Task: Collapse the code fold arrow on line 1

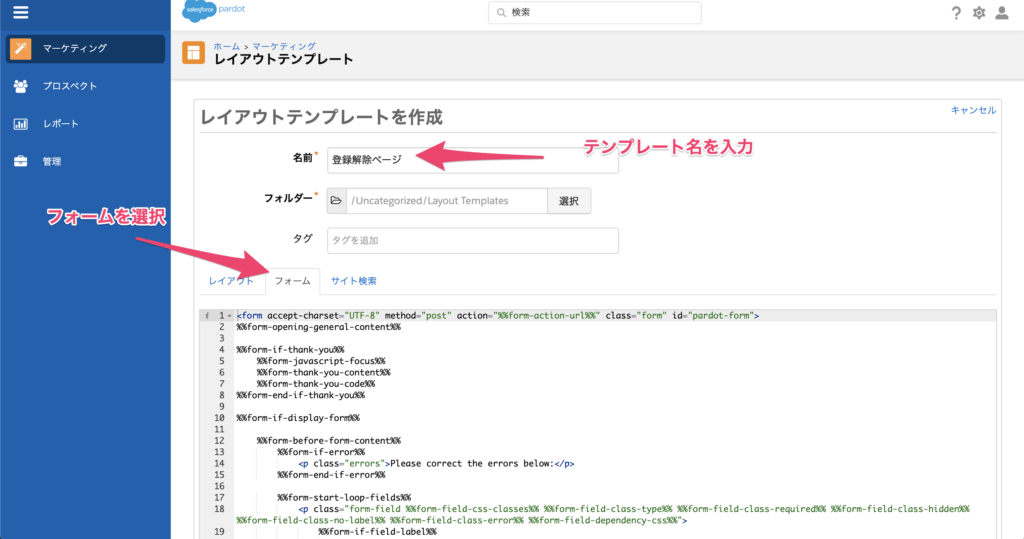Action: [x=229, y=316]
